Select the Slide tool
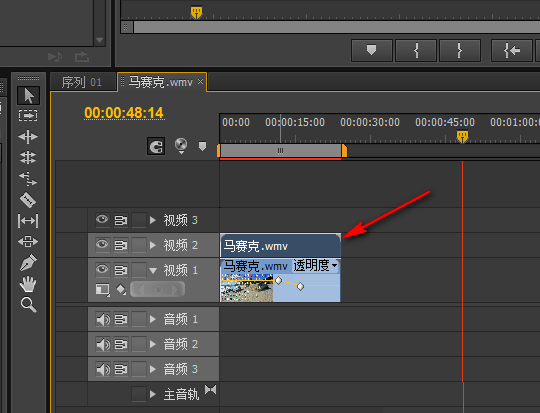 [x=28, y=241]
